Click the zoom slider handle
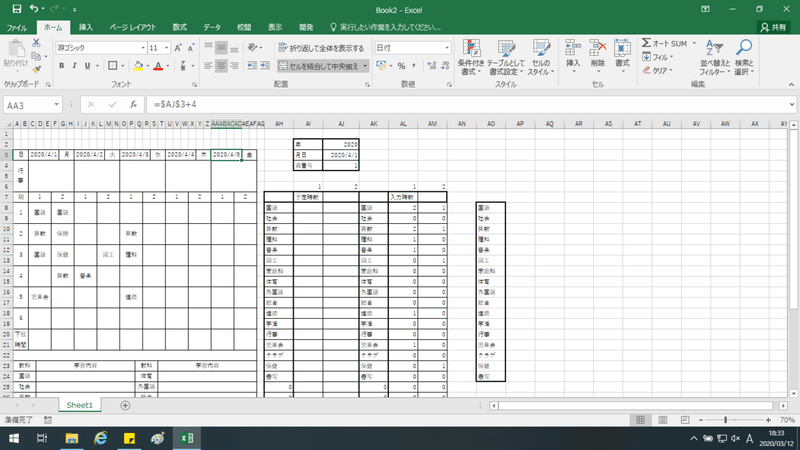Viewport: 800px width, 450px height. 726,420
